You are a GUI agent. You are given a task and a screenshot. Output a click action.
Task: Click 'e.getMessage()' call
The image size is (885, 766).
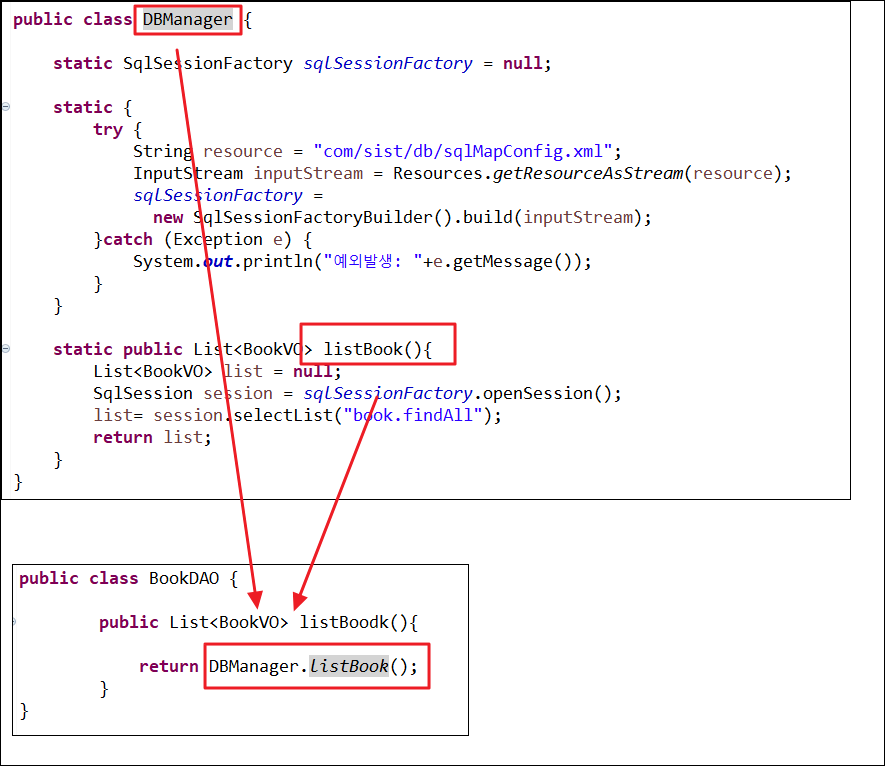(x=503, y=261)
